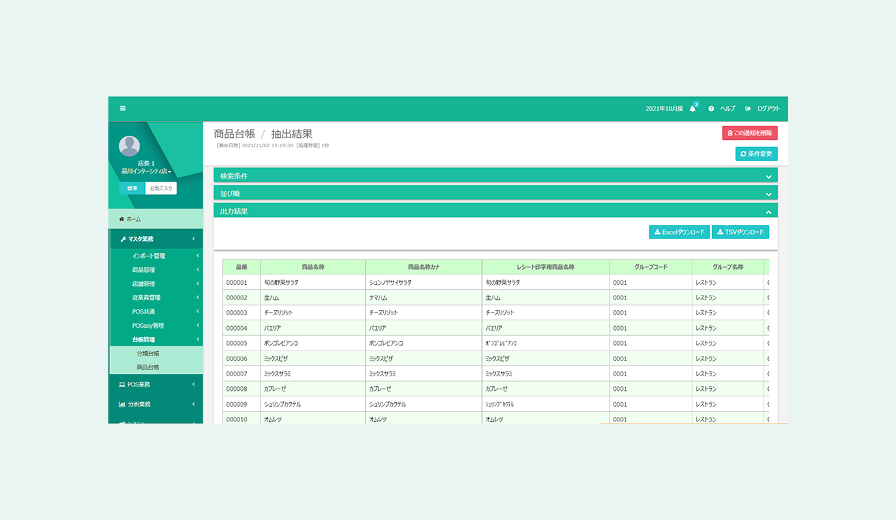Collapse the 出力結果 panel chevron
This screenshot has height=520, width=896.
point(768,211)
